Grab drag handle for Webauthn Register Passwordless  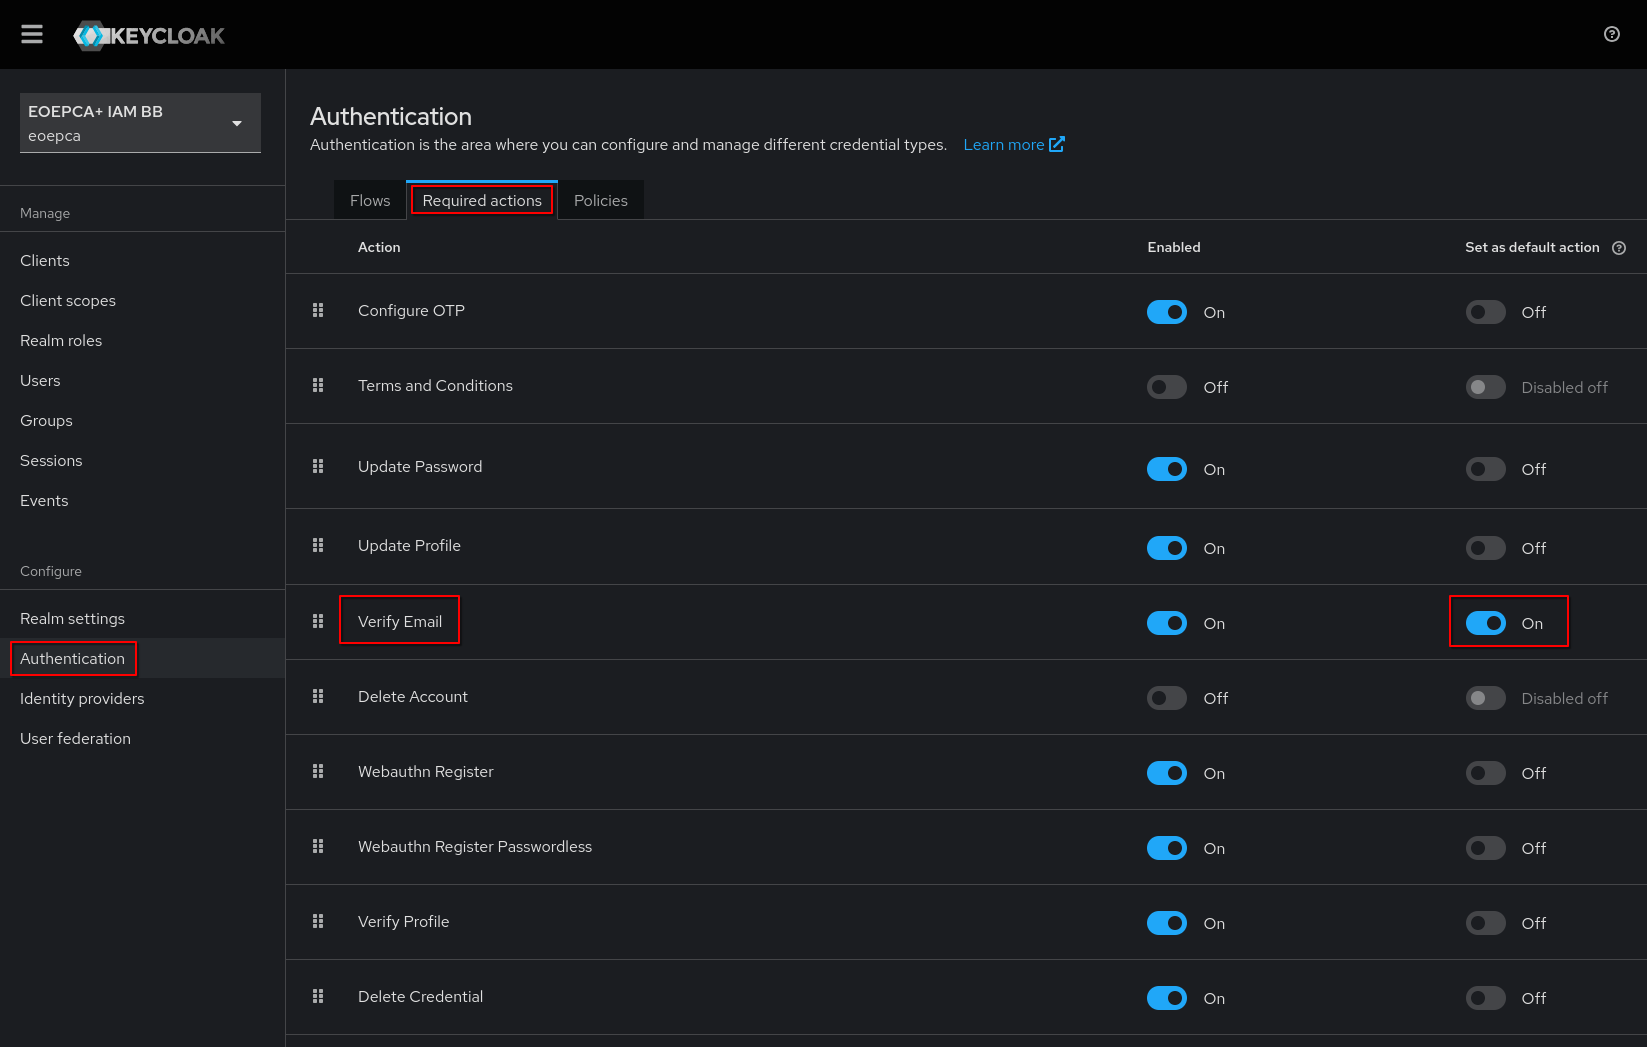click(x=318, y=846)
